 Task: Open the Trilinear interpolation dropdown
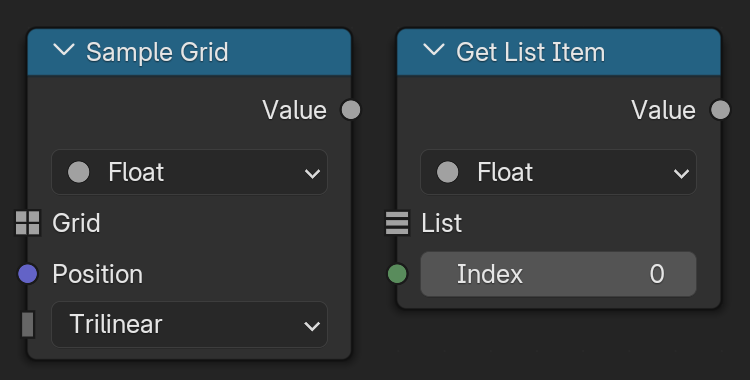click(x=189, y=324)
